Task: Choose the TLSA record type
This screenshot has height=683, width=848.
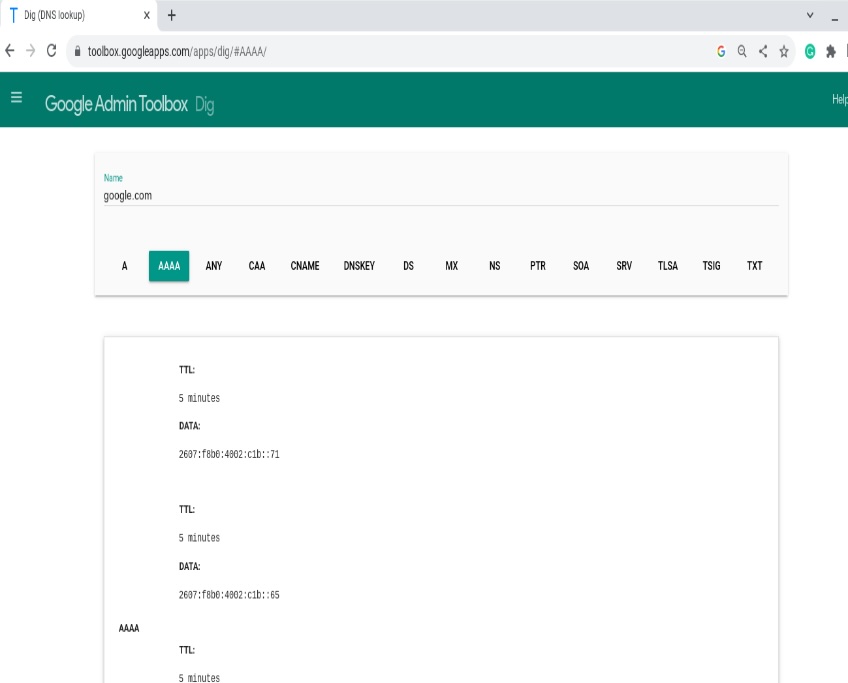Action: (x=668, y=266)
